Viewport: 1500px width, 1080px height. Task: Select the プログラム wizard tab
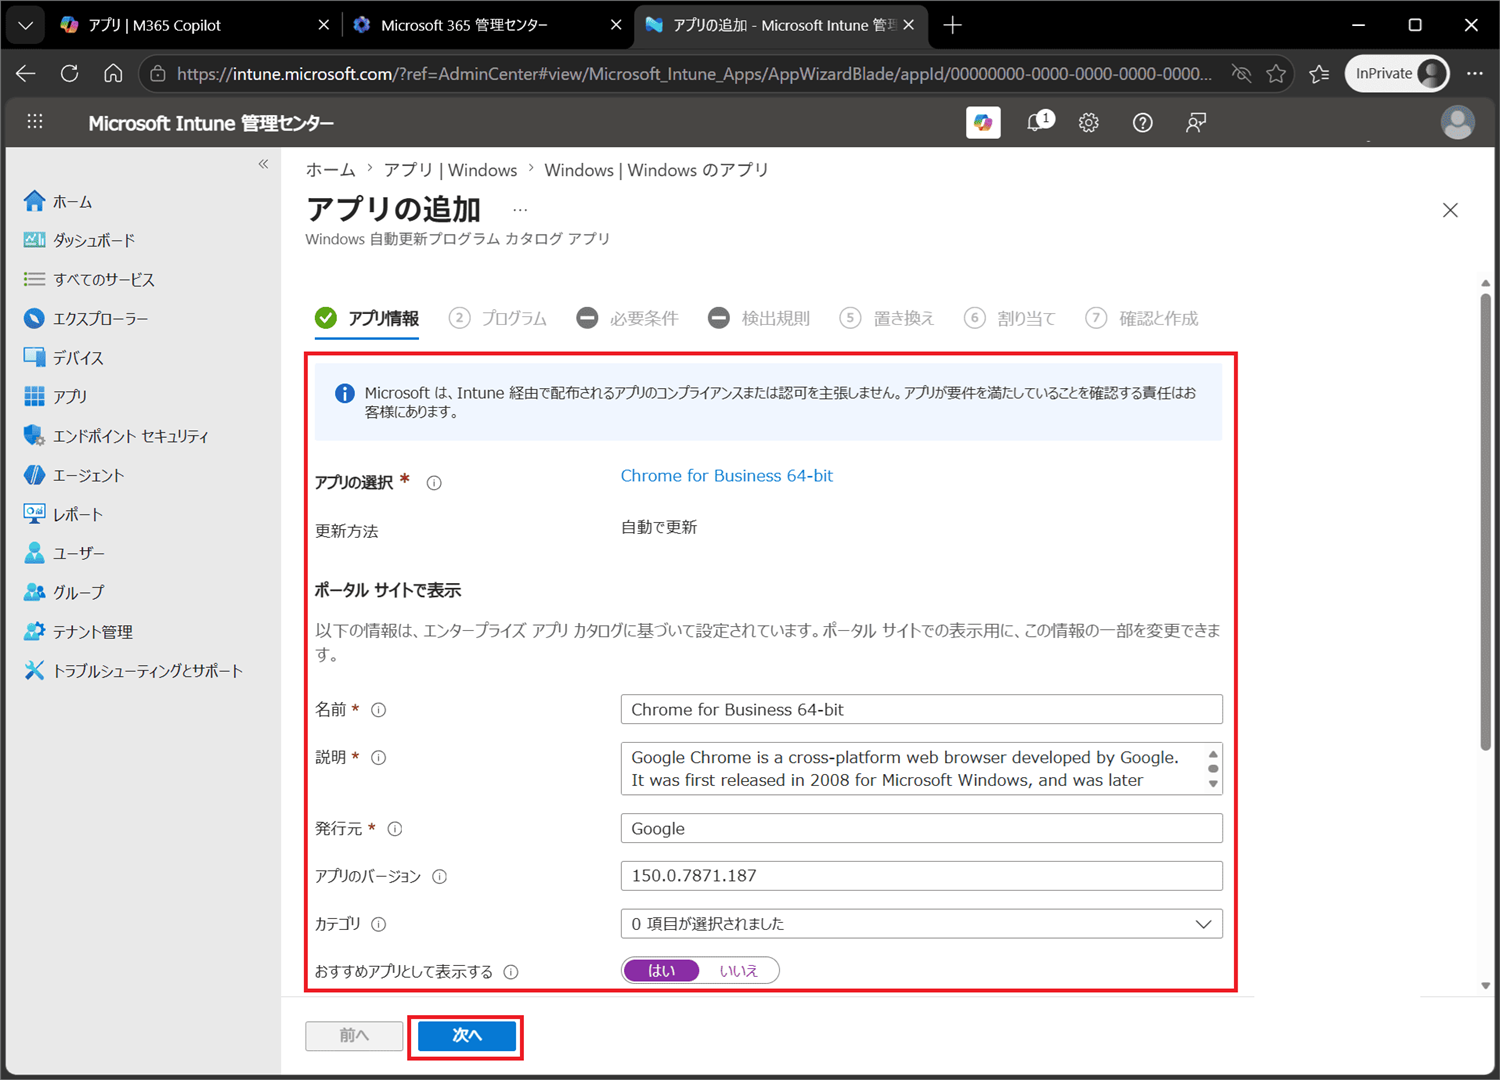498,318
